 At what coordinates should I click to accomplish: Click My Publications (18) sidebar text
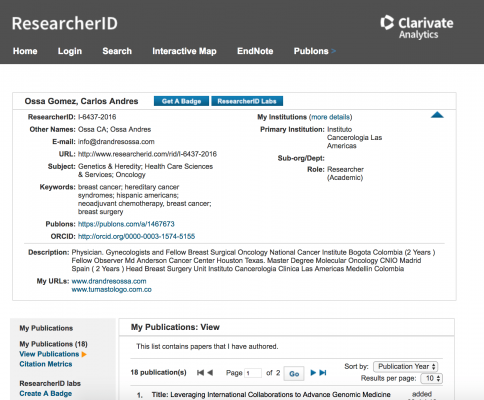pos(53,344)
